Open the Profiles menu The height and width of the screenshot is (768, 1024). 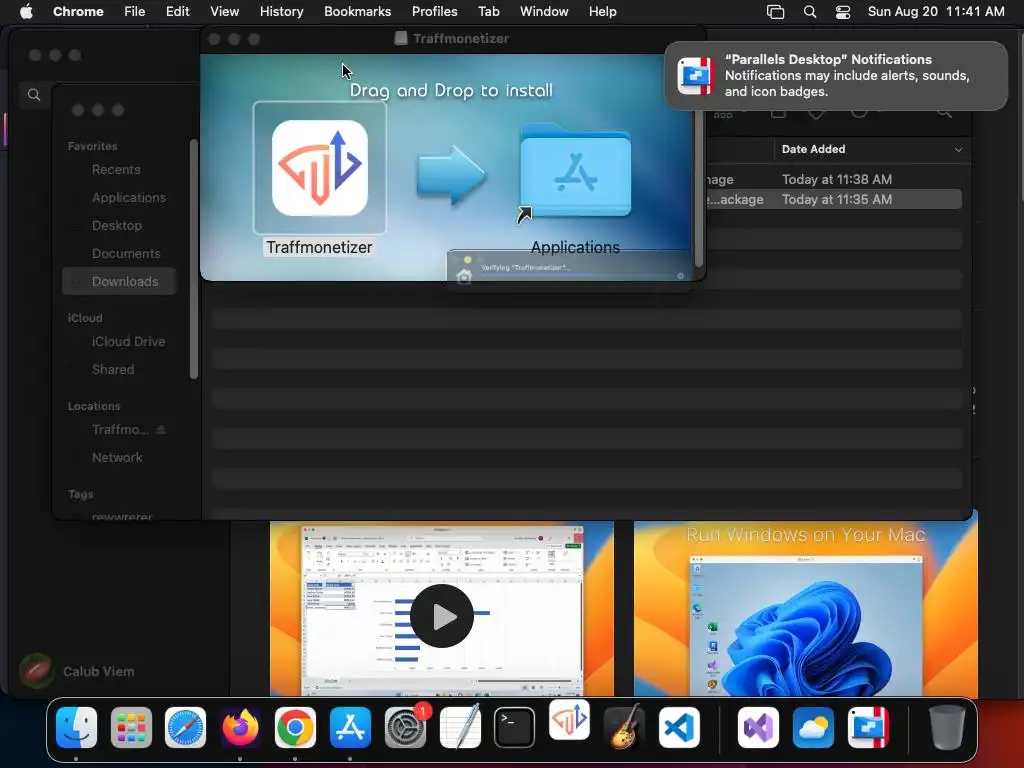click(434, 12)
